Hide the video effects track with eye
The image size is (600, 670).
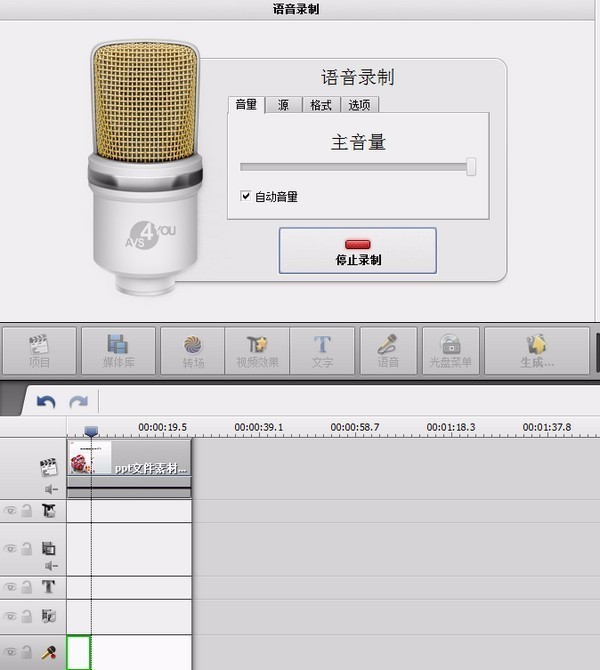[10, 511]
